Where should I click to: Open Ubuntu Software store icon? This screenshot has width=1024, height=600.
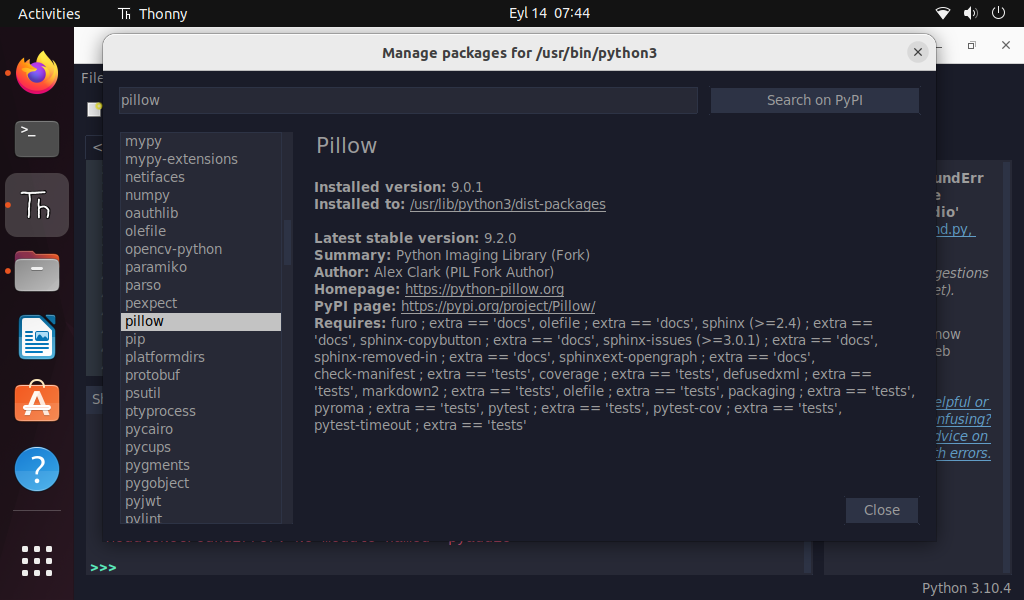(37, 403)
